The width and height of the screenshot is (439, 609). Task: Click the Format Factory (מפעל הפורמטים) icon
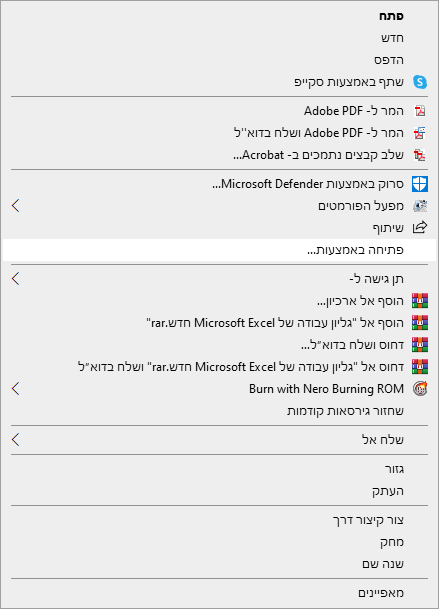coord(420,206)
